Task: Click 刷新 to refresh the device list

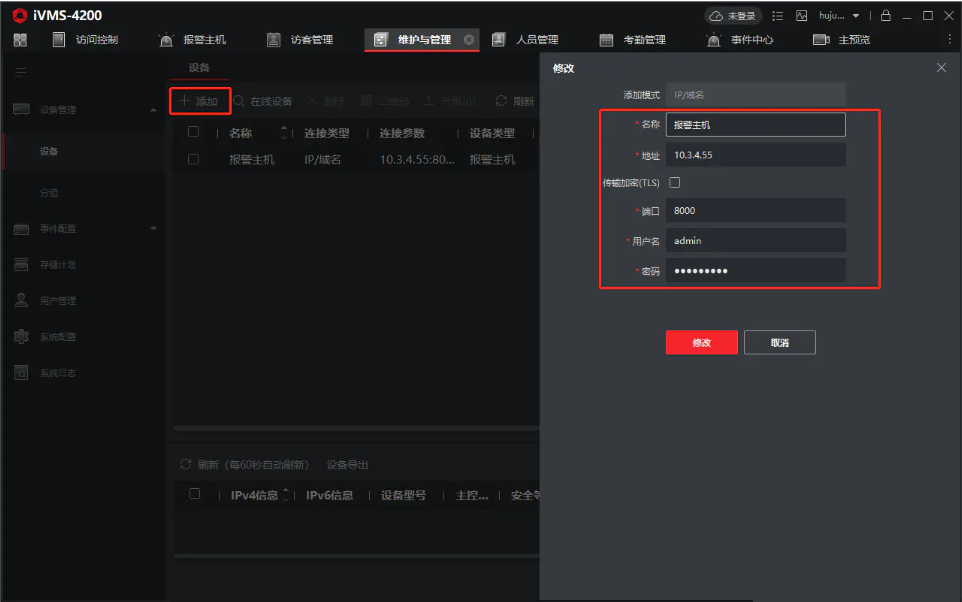Action: tap(516, 100)
